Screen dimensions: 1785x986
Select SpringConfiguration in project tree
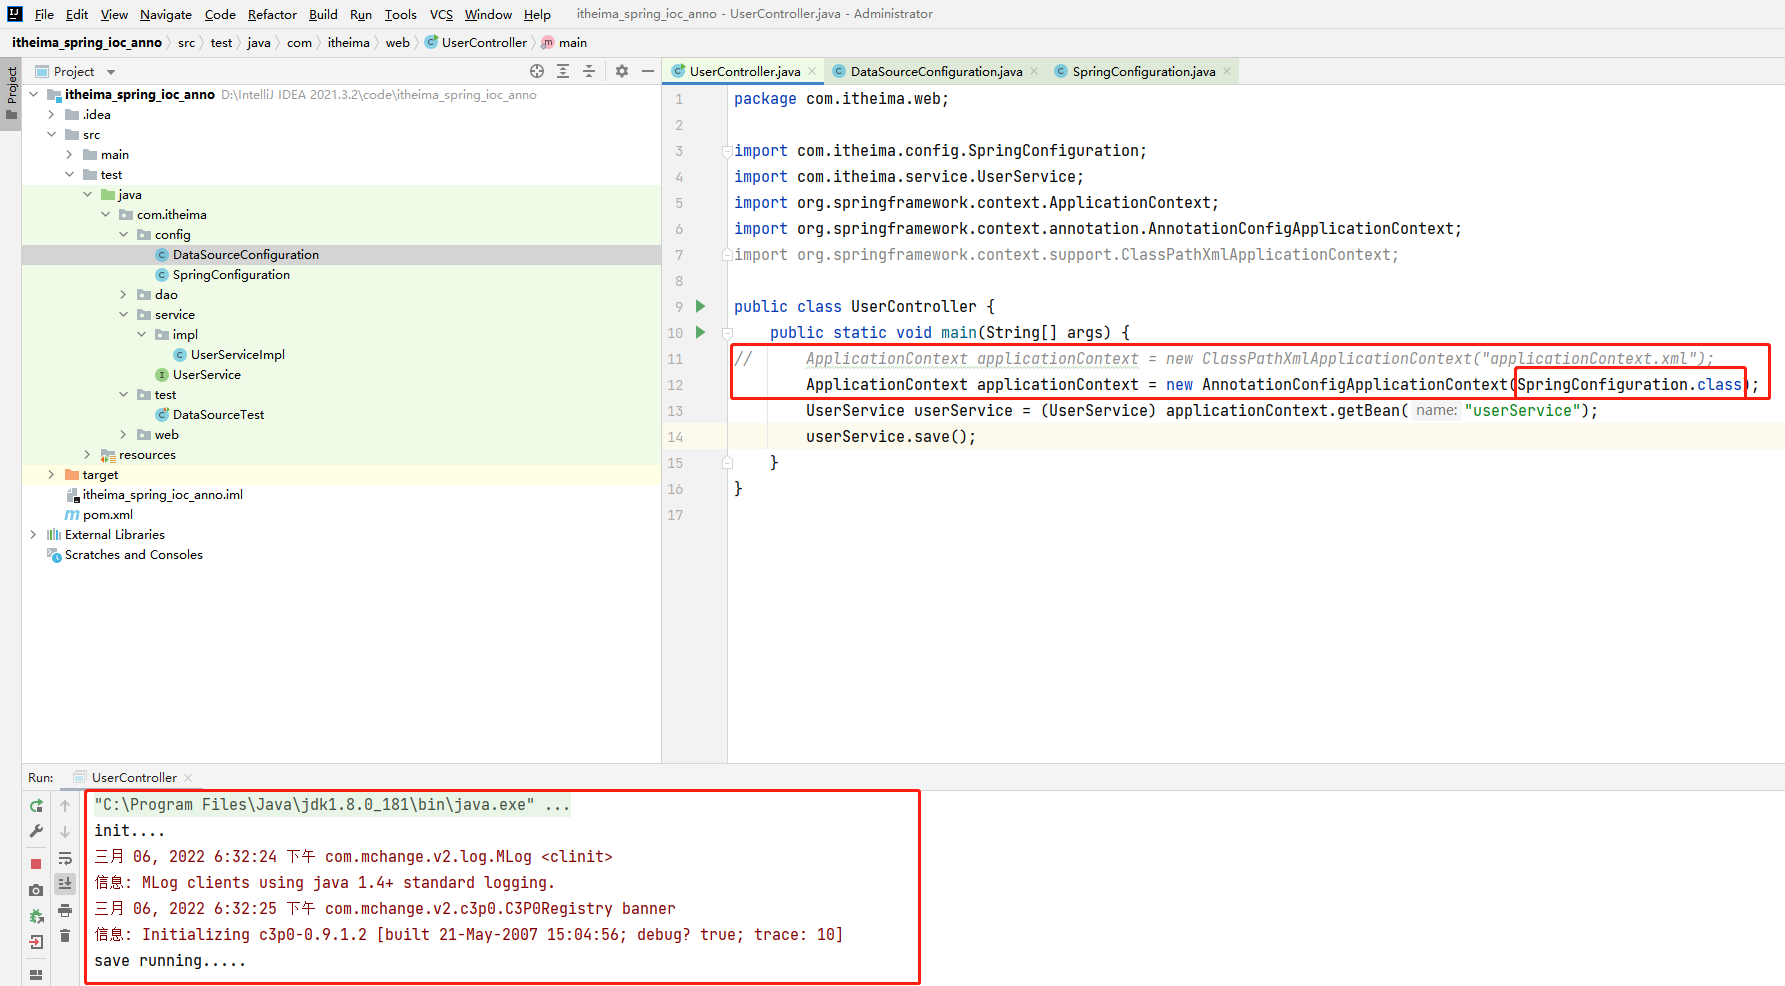coord(231,274)
